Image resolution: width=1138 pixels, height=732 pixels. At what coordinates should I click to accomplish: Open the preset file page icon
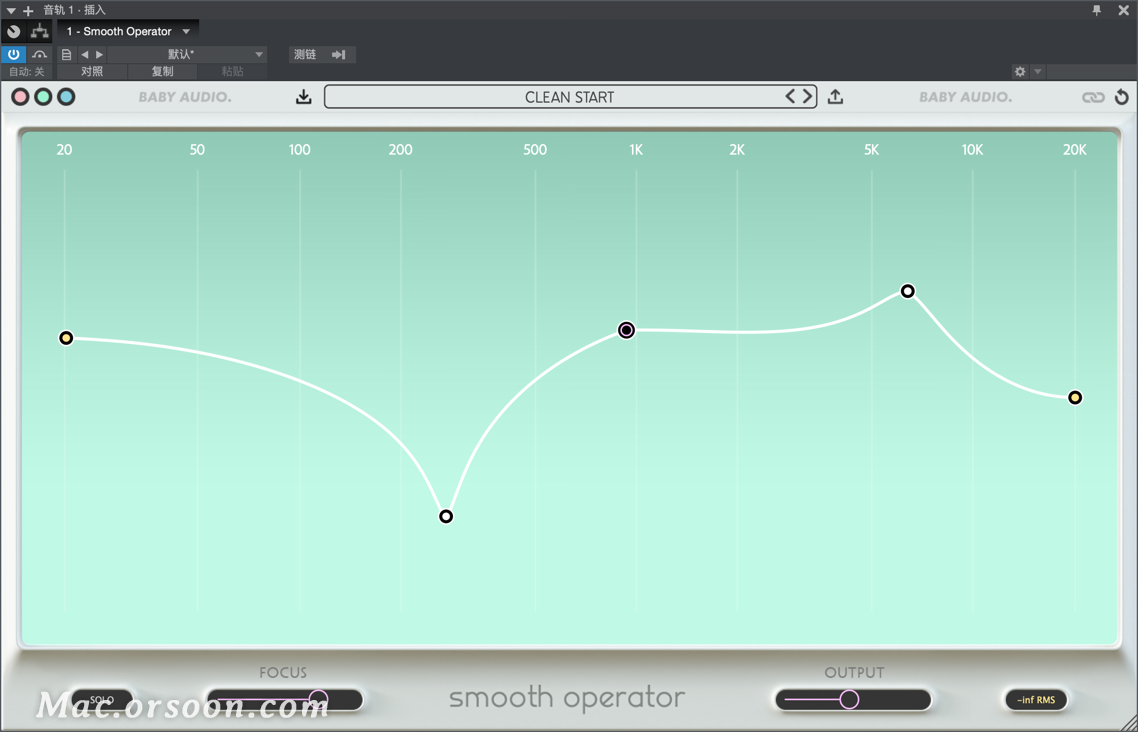pos(66,54)
